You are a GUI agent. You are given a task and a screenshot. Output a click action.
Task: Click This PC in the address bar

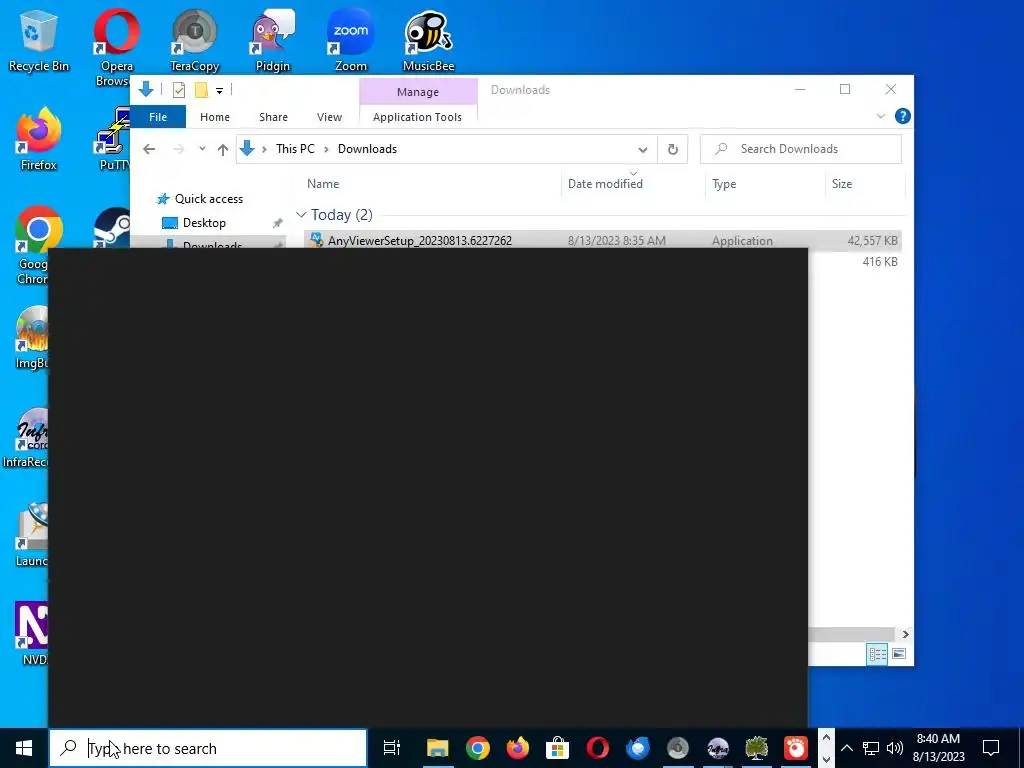(295, 149)
